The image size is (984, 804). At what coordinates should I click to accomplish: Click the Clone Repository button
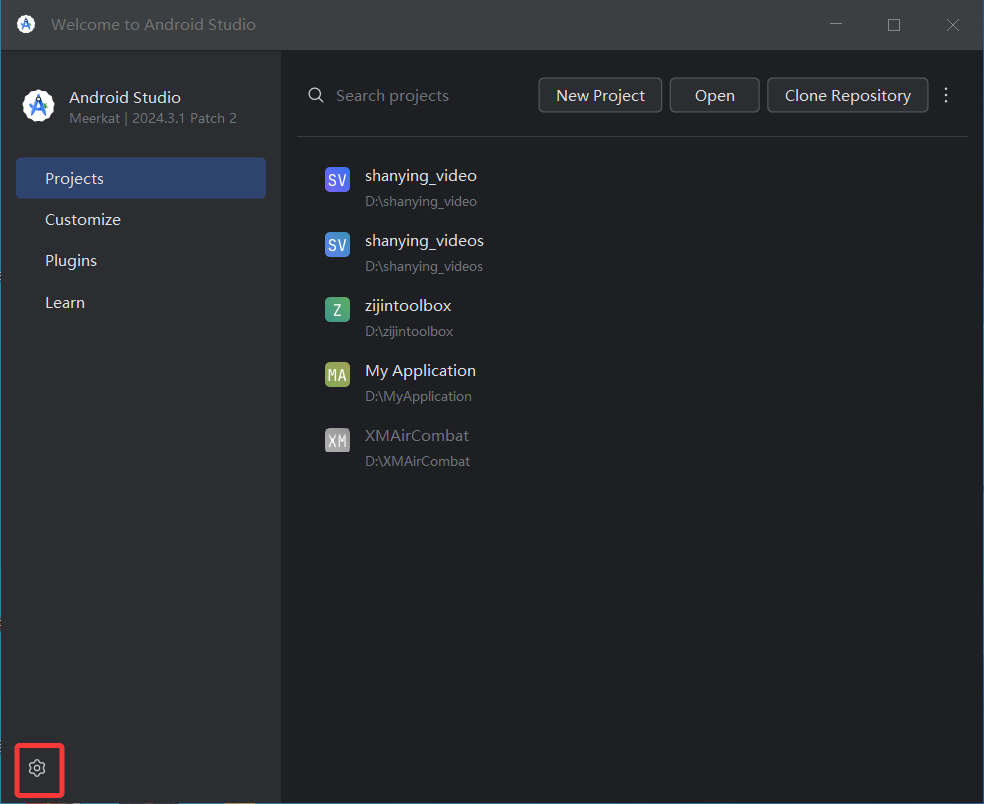point(847,95)
